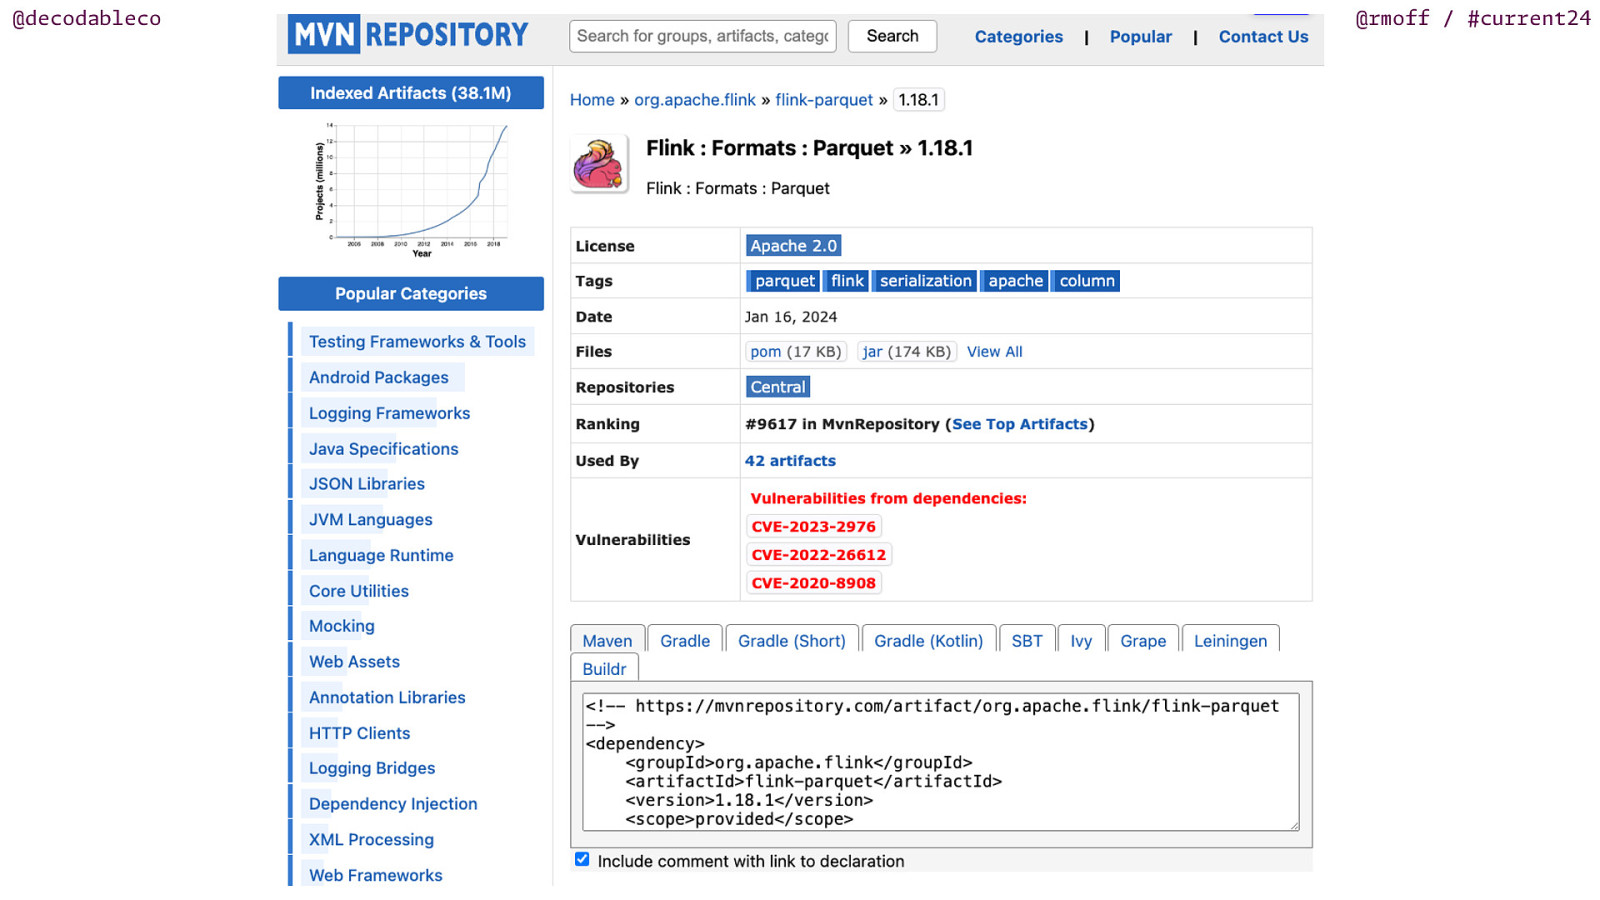Open Dependency Injection category
Viewport: 1600px width, 900px height.
point(393,804)
